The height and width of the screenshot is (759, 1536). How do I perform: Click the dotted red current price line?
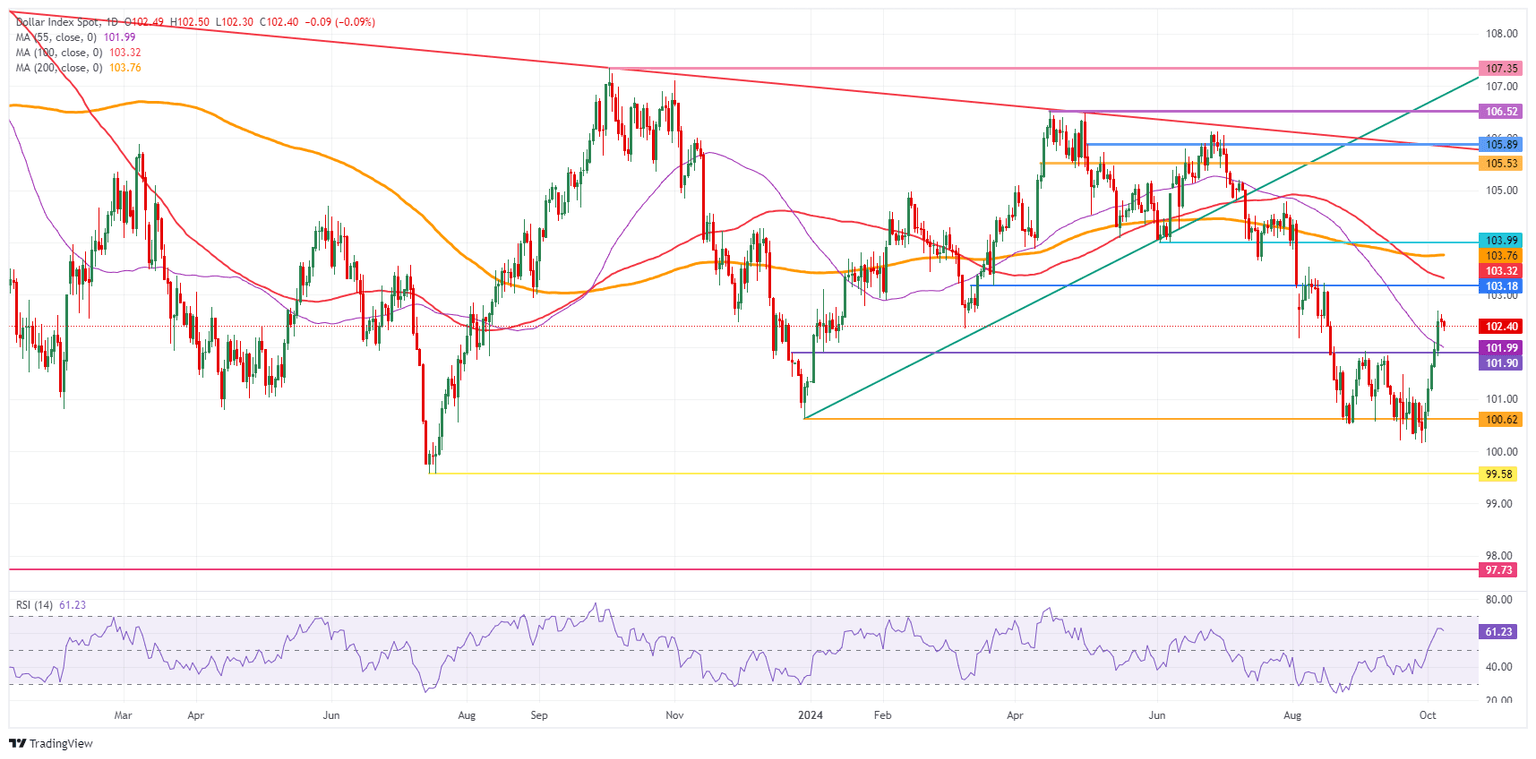700,325
